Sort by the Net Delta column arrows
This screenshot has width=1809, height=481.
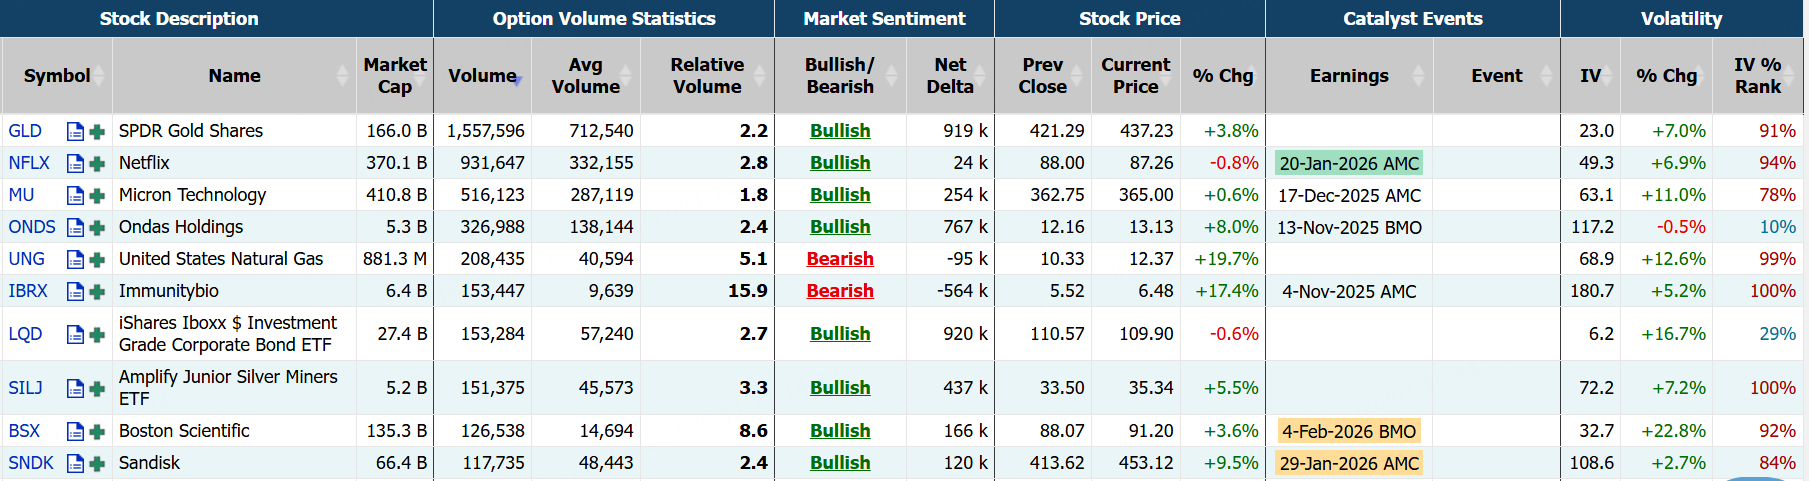[982, 76]
